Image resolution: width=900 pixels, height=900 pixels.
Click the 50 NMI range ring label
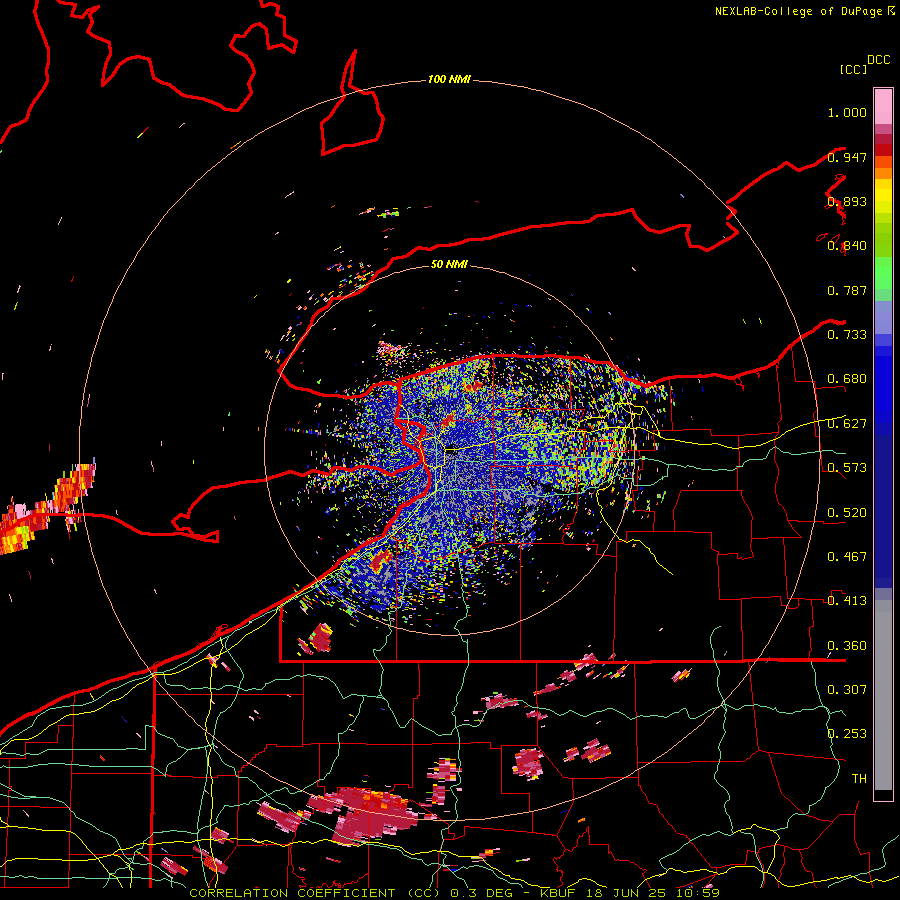(x=449, y=264)
